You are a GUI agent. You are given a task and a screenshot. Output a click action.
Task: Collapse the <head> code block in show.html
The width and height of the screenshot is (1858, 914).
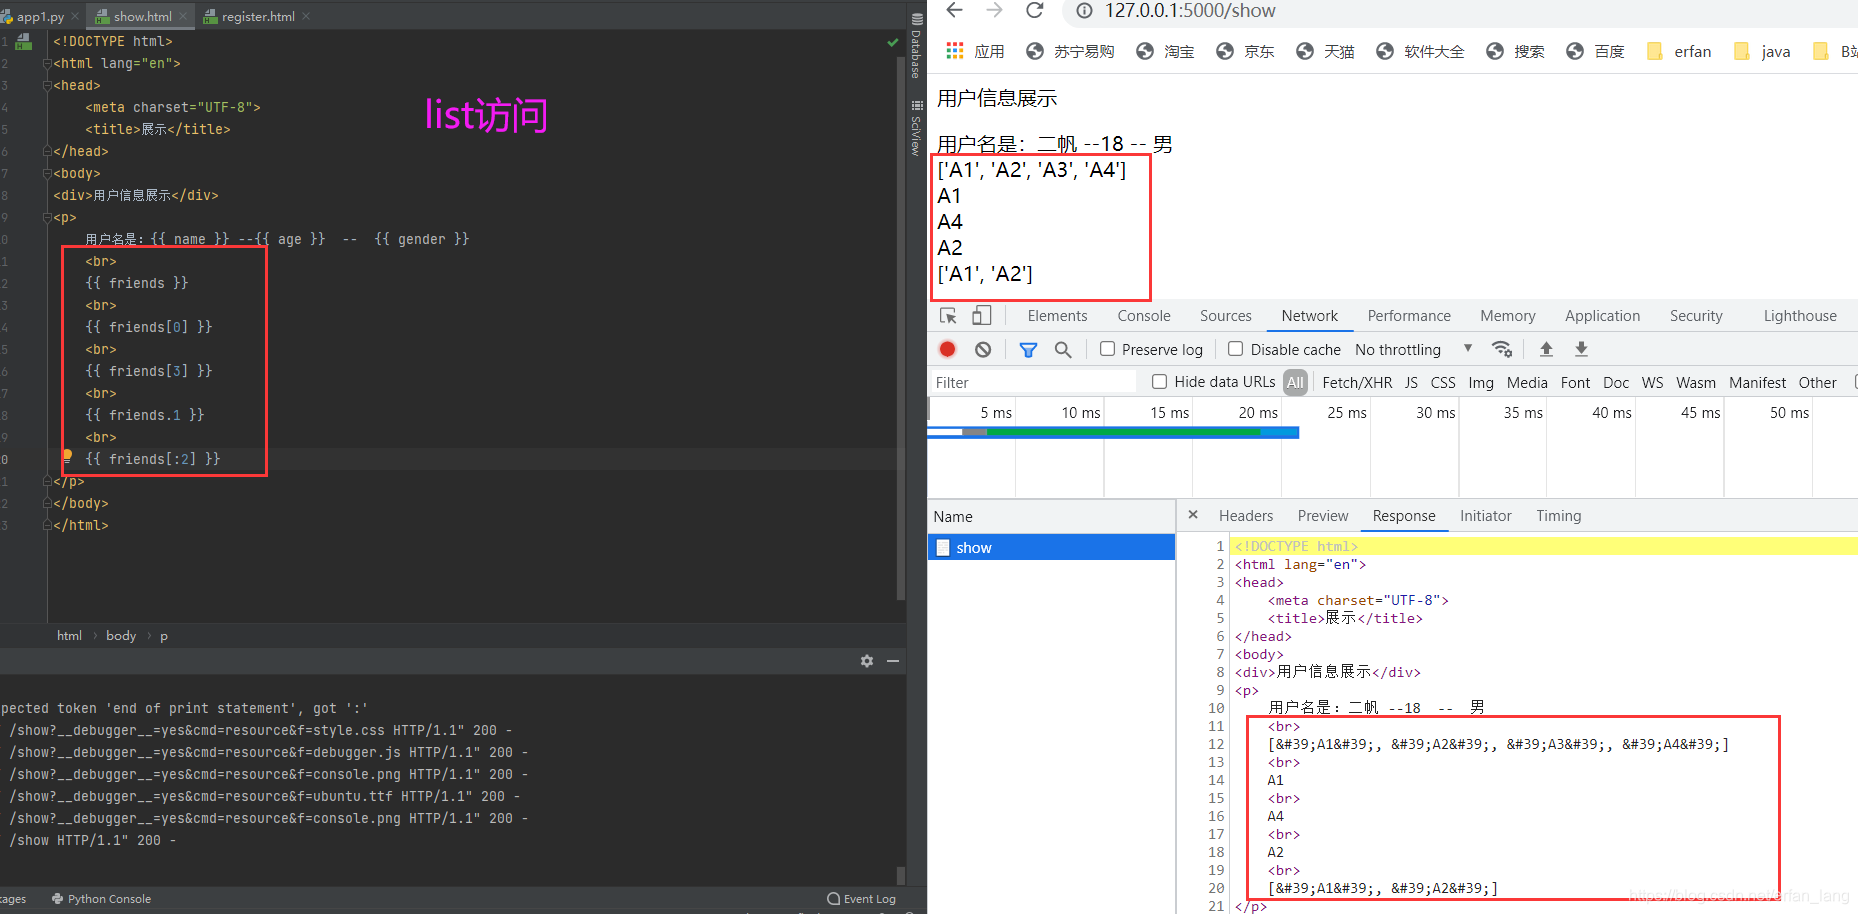pos(47,85)
